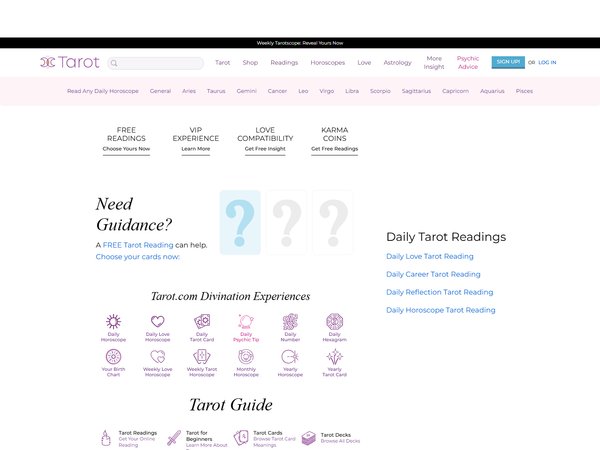Open the Daily Number icon
600x450 pixels.
click(290, 321)
